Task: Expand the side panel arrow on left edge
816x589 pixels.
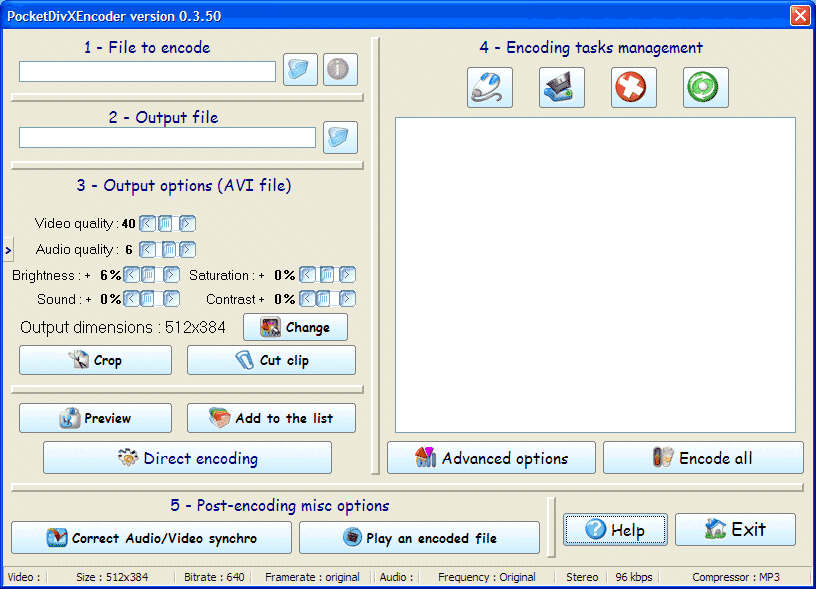Action: point(7,248)
